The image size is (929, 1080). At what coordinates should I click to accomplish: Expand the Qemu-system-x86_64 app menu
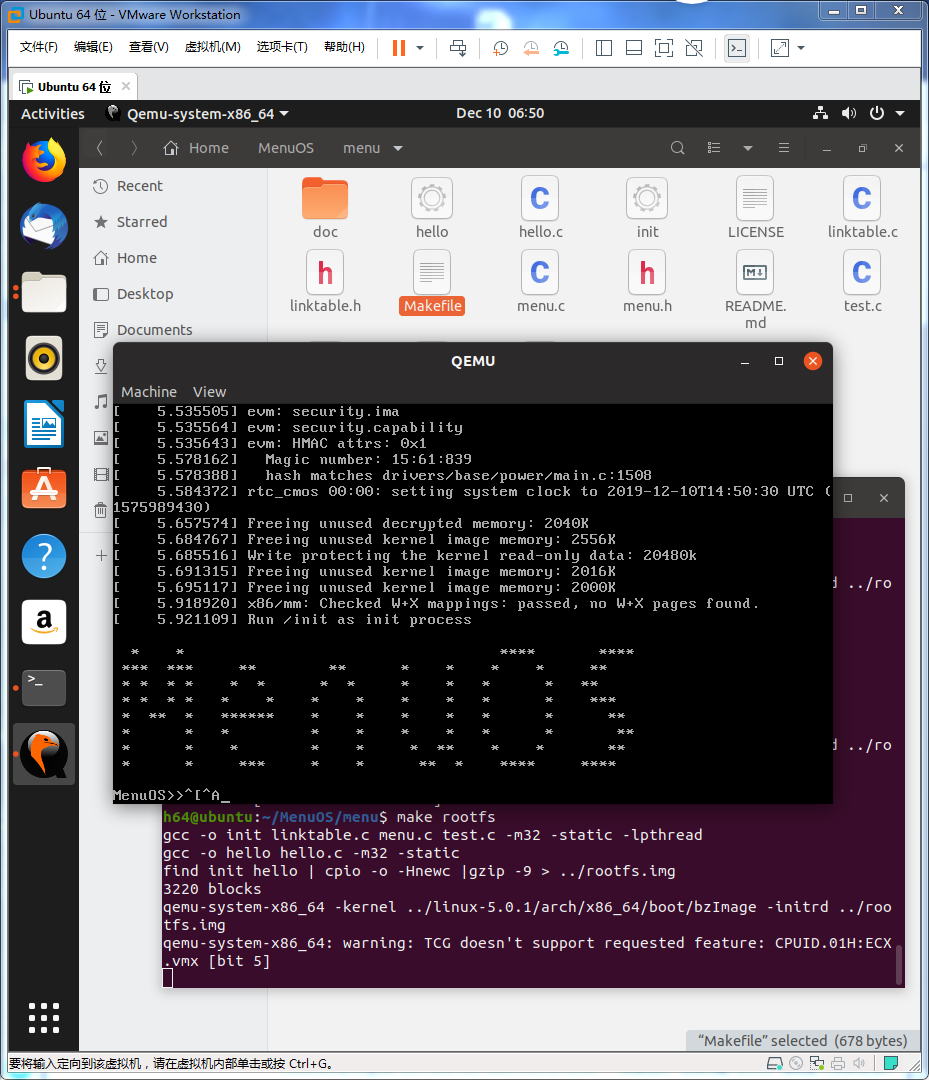click(x=197, y=114)
